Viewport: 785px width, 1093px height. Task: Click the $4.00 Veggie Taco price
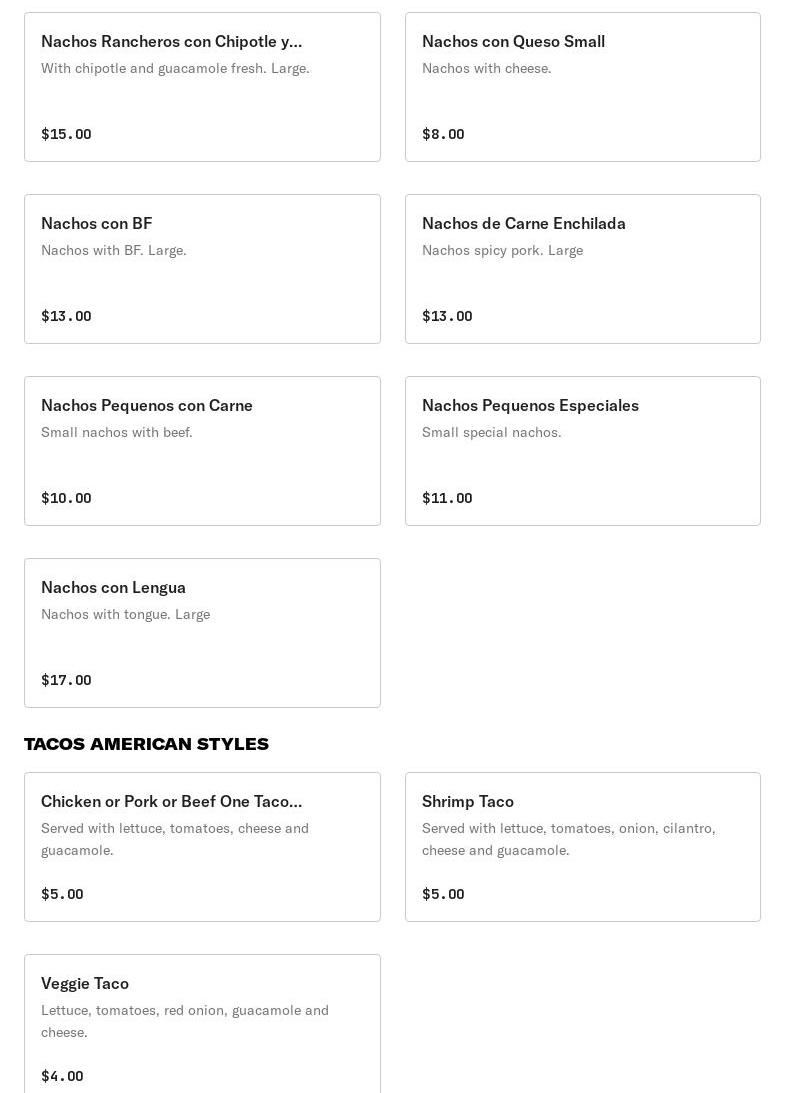[62, 1076]
